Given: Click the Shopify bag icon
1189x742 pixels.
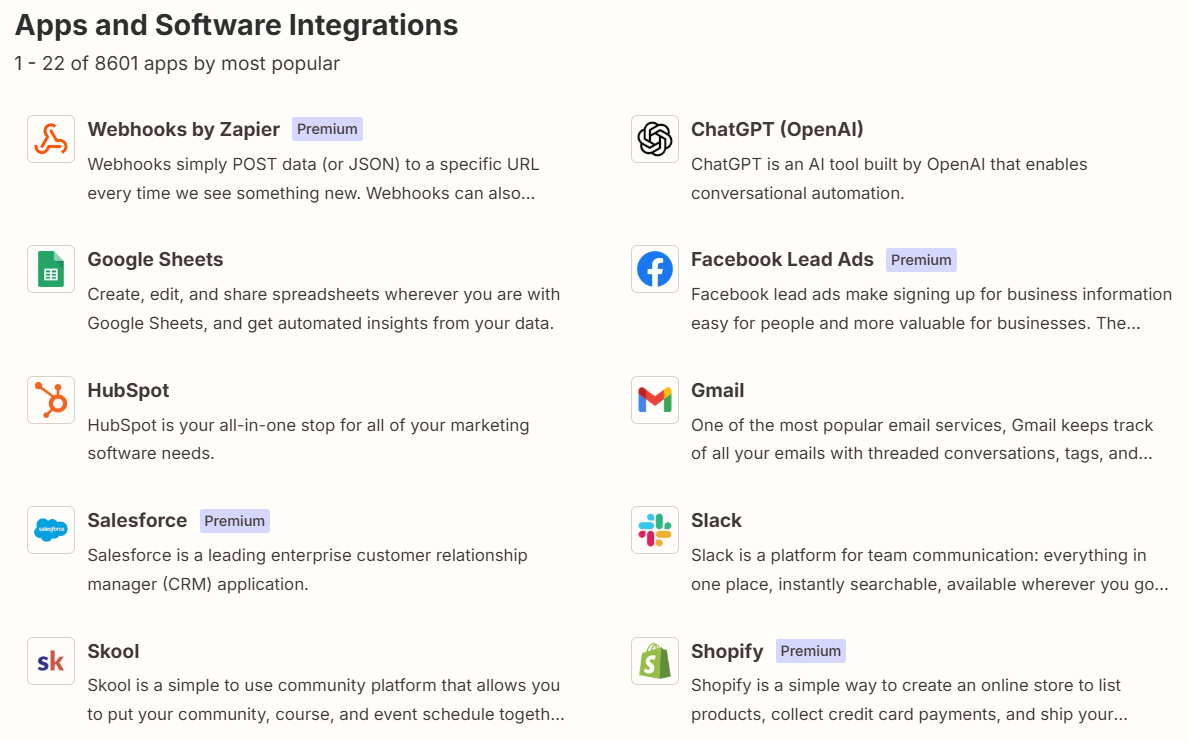Looking at the screenshot, I should coord(654,660).
